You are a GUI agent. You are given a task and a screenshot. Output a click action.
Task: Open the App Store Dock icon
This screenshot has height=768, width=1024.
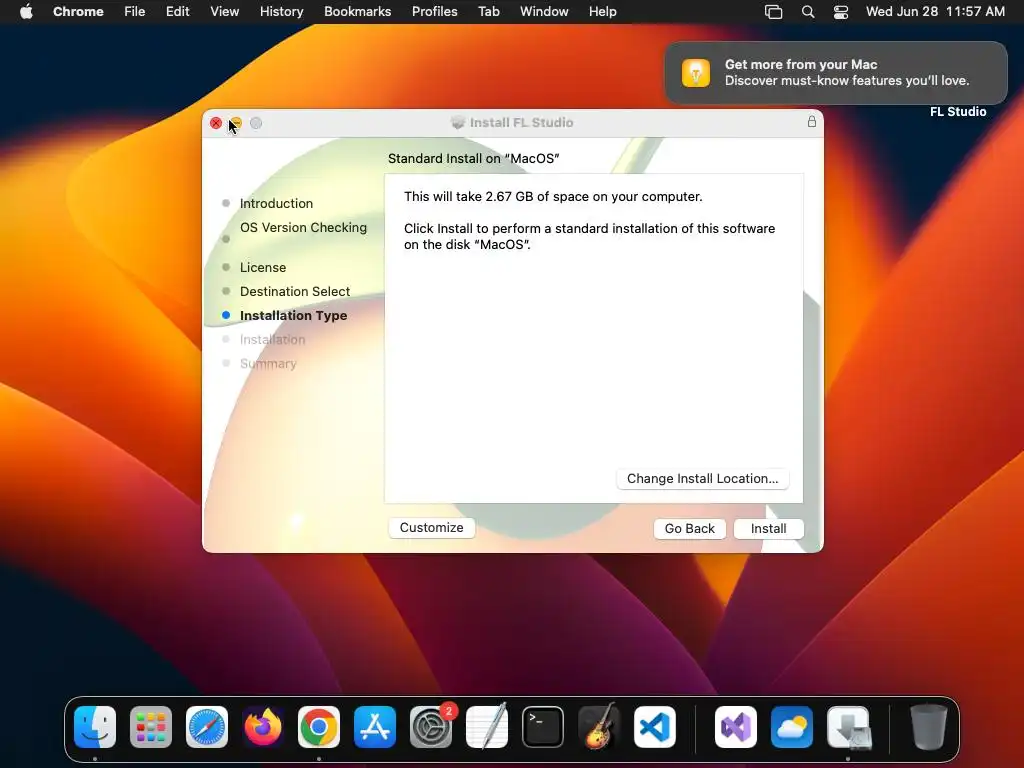point(375,727)
